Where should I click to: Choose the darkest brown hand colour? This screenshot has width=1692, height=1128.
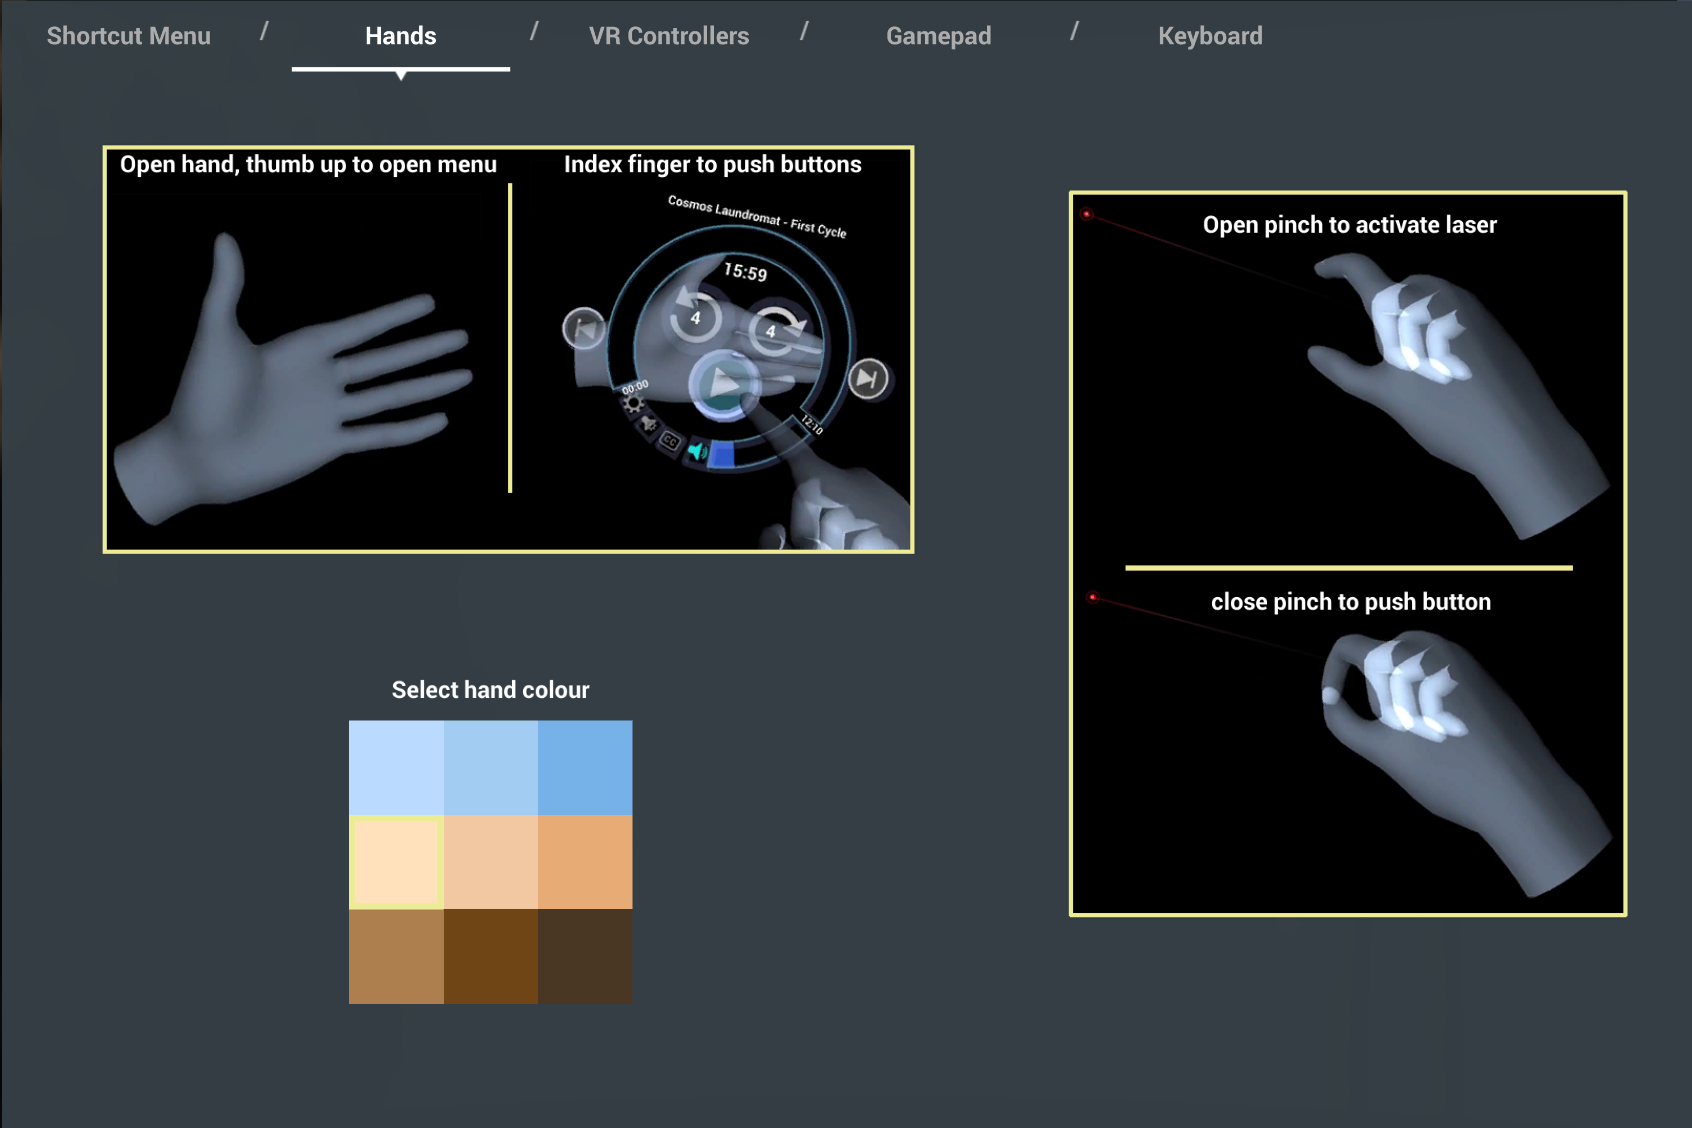[585, 956]
